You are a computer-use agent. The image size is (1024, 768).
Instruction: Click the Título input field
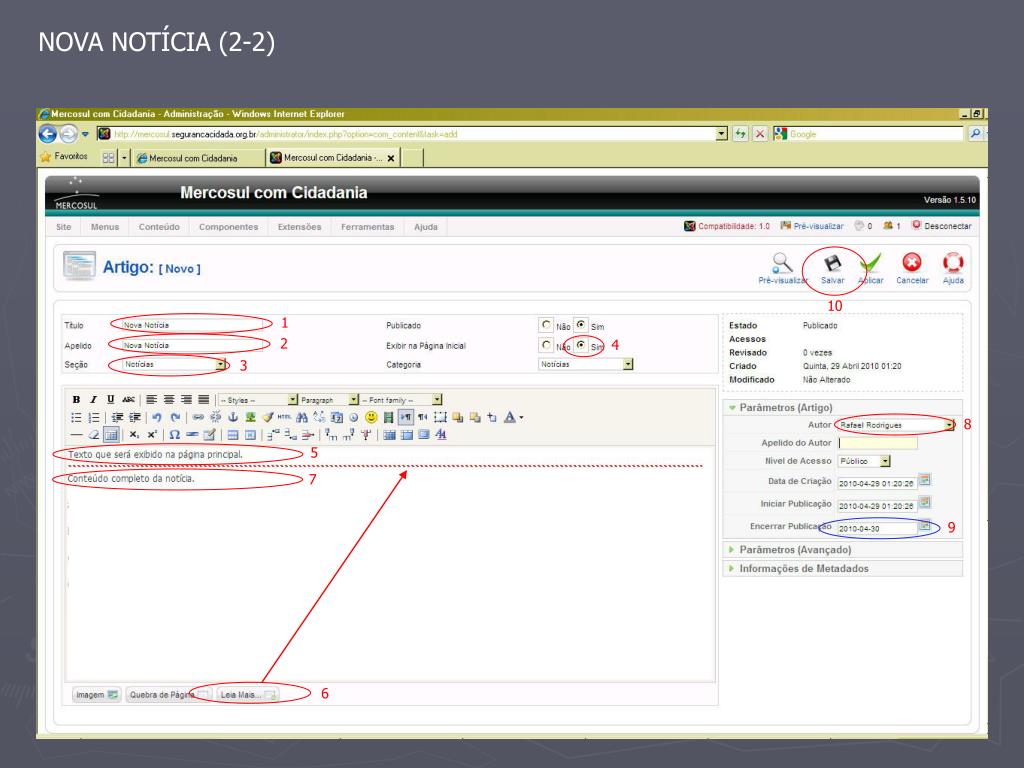(192, 325)
